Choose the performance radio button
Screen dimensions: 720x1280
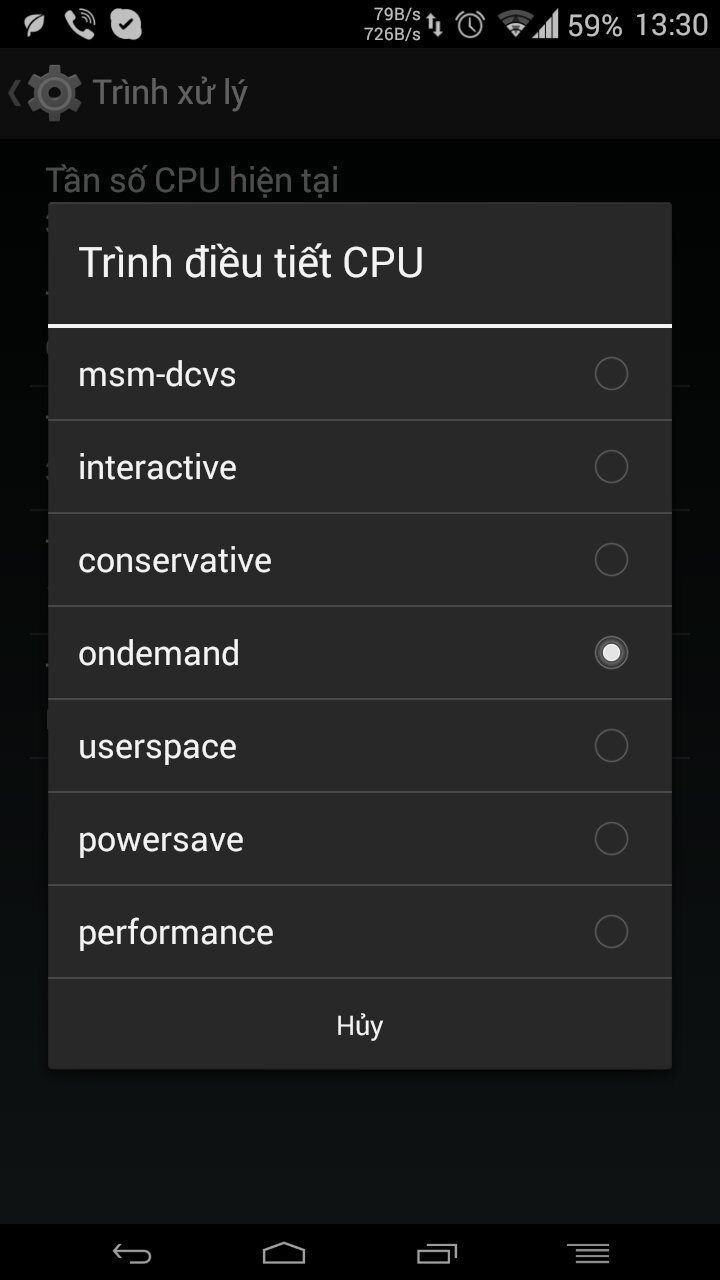pos(611,932)
